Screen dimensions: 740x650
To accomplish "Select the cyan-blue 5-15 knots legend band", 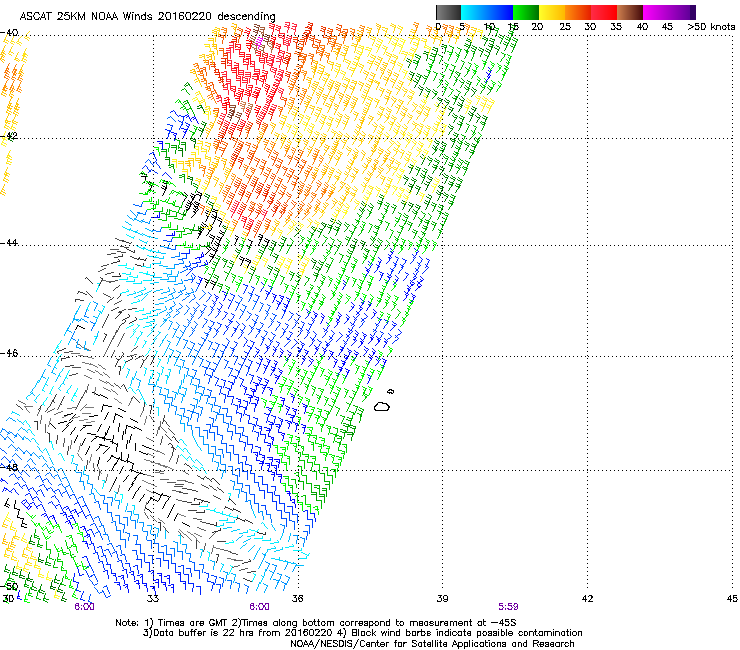I will point(487,12).
